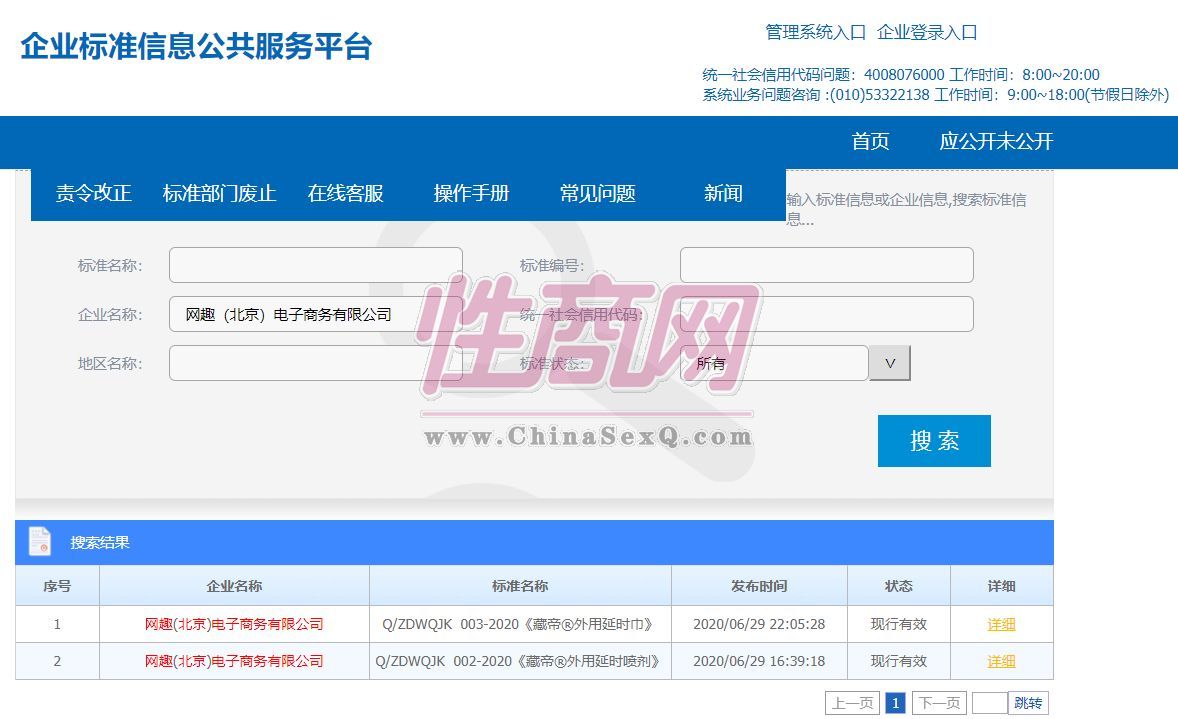Open 标准部门废止 menu item

219,194
